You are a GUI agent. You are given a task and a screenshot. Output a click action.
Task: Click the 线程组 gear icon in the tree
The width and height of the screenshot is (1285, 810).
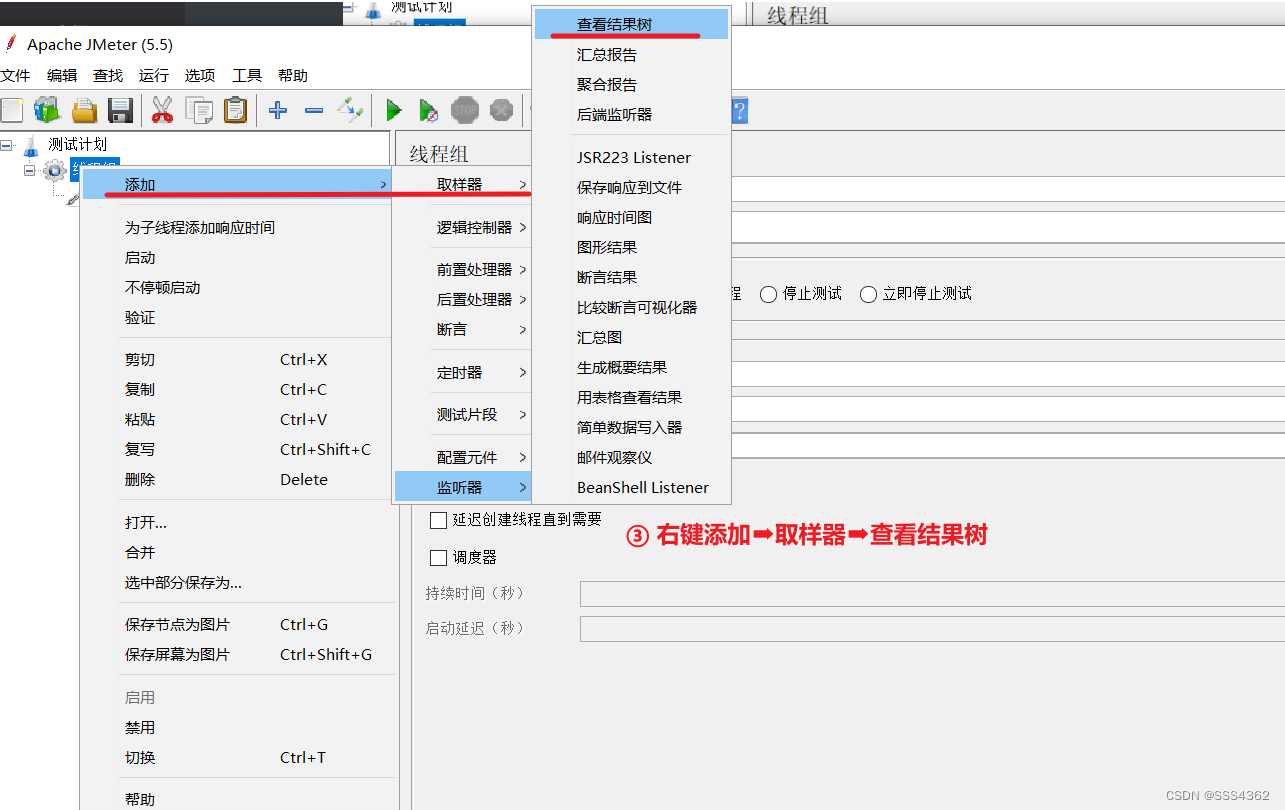tap(55, 170)
